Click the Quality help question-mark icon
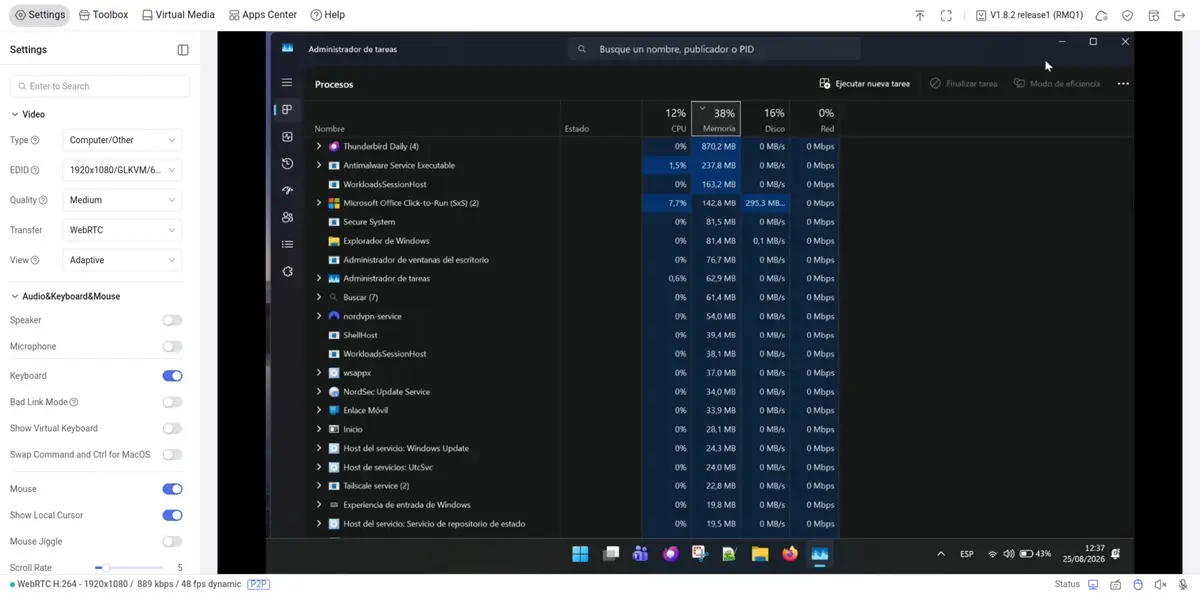 click(43, 200)
